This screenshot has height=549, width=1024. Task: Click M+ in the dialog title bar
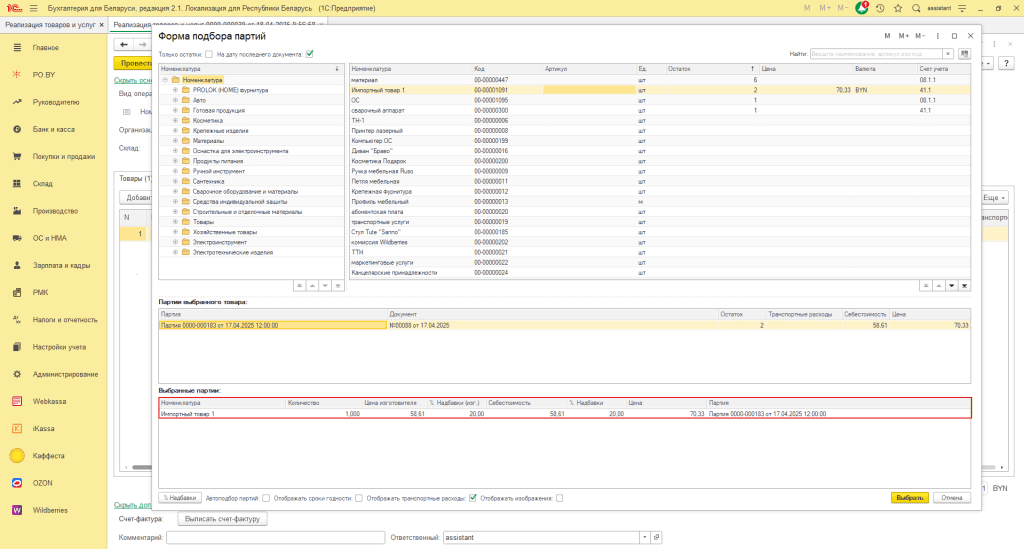tap(904, 36)
